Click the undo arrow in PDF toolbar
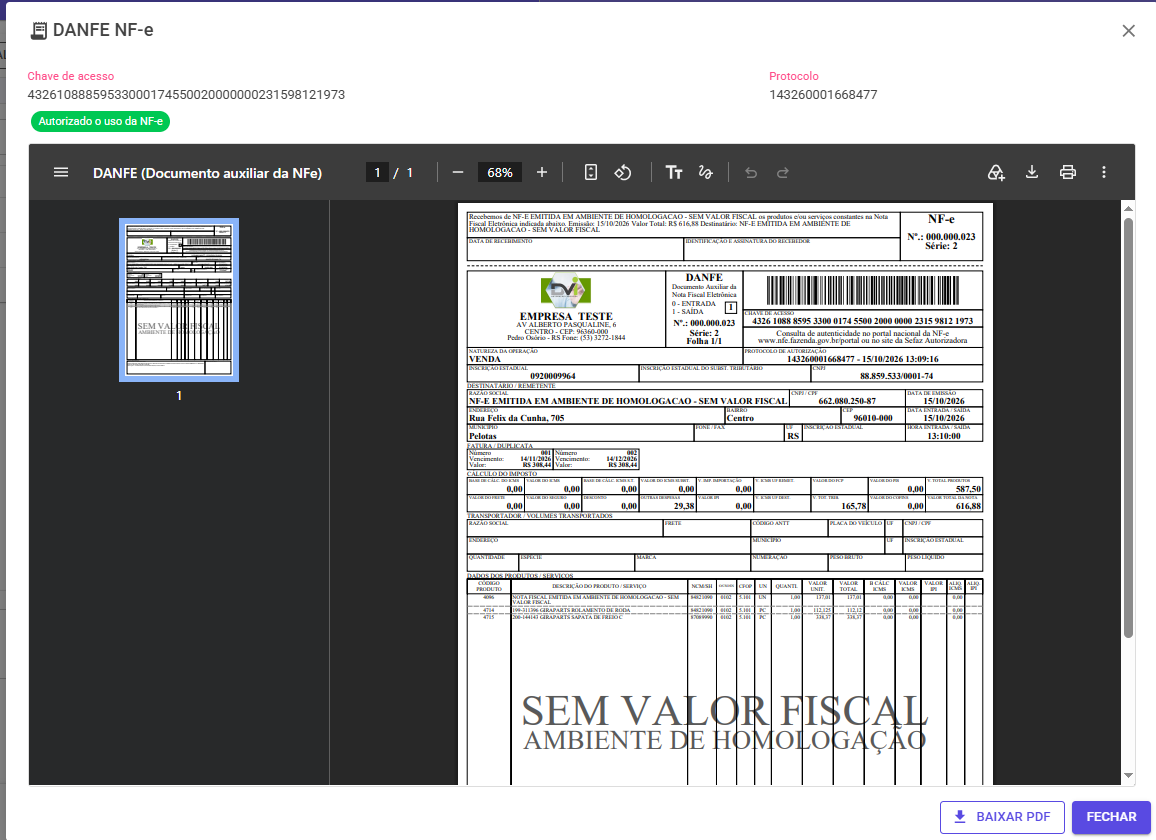This screenshot has height=840, width=1156. (x=751, y=173)
